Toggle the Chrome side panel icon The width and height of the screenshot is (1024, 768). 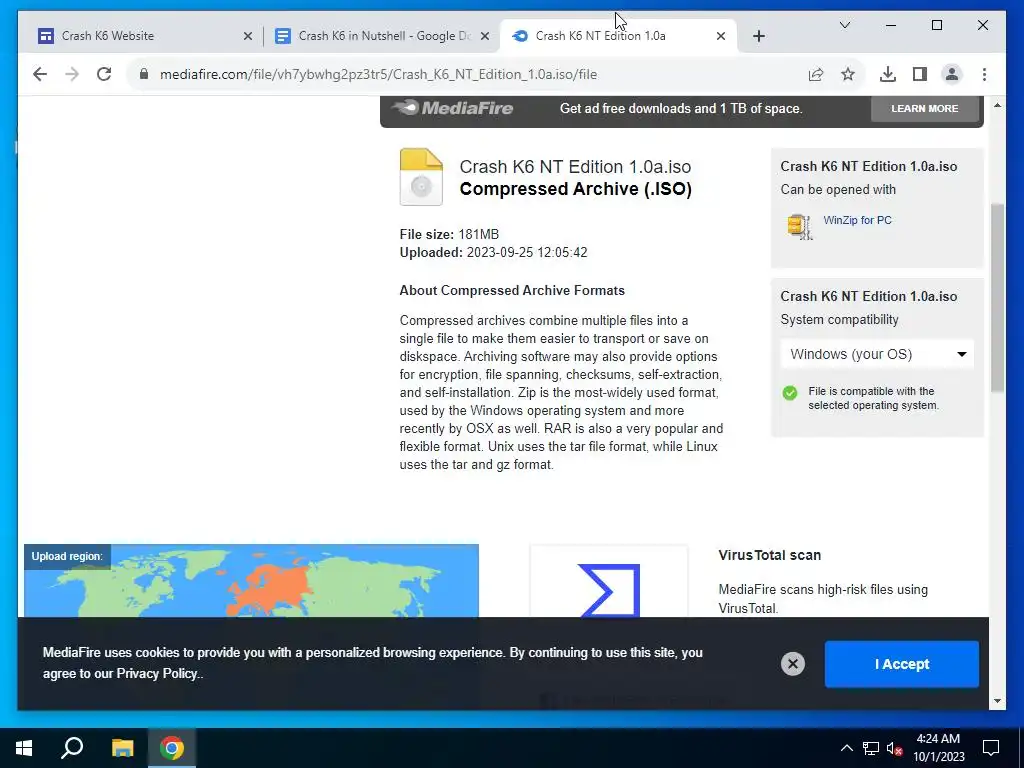920,74
